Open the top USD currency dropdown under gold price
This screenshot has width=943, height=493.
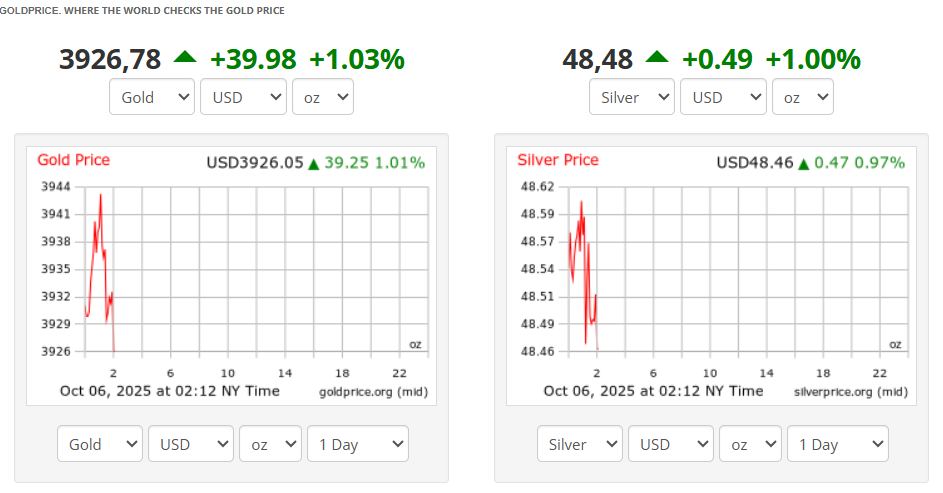click(243, 97)
